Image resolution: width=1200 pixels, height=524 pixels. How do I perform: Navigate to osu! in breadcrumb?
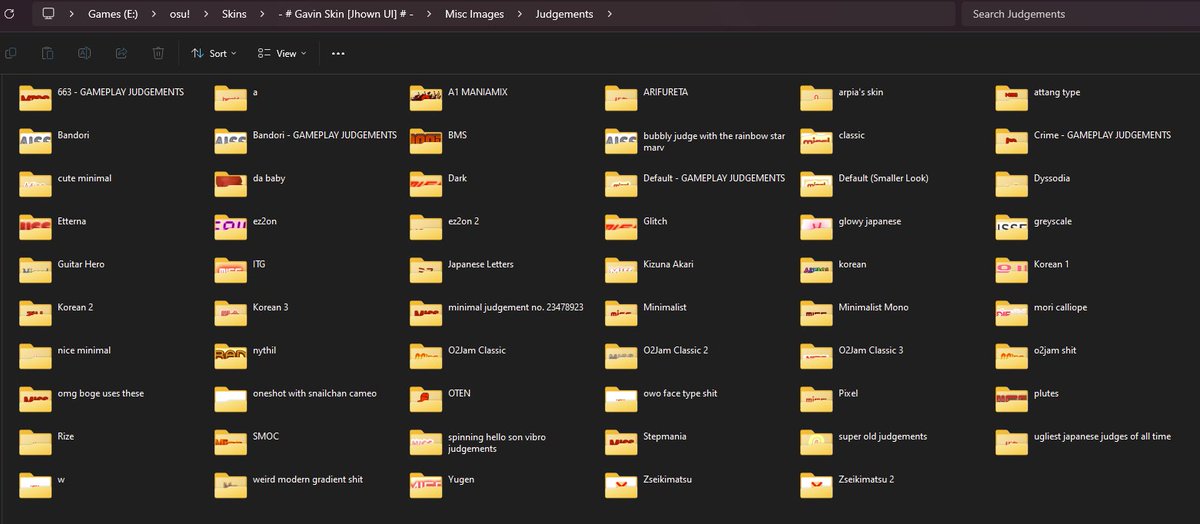point(182,14)
